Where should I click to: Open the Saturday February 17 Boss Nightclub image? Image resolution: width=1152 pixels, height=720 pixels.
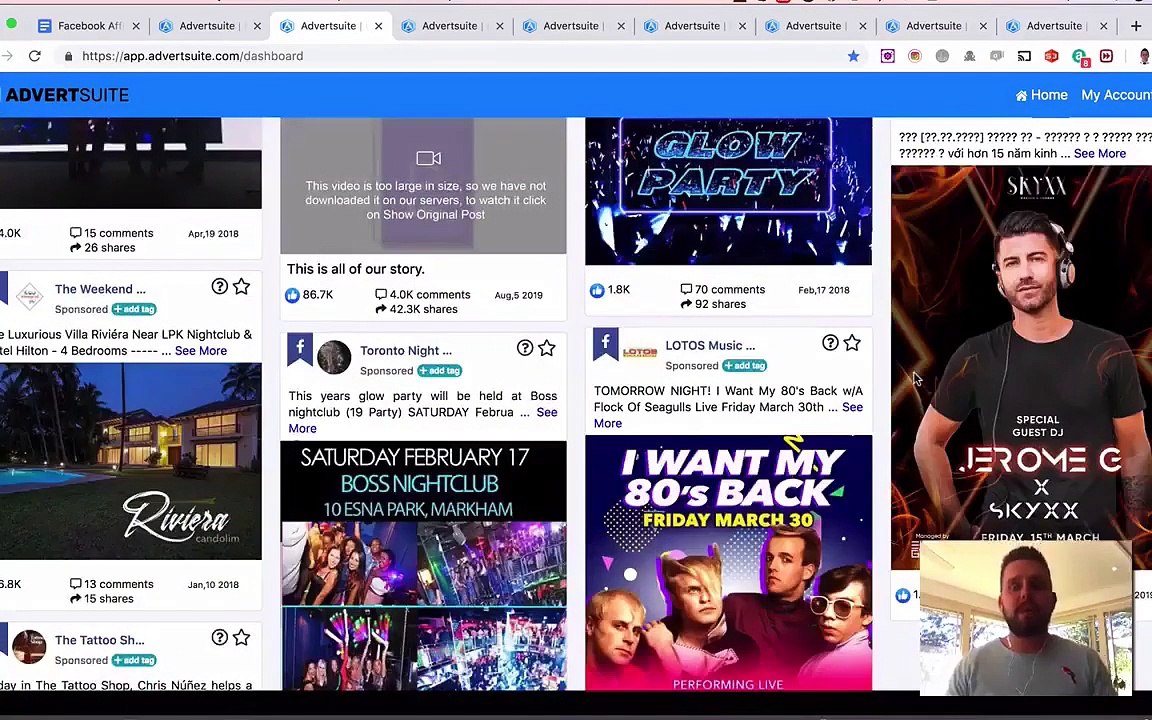tap(423, 566)
